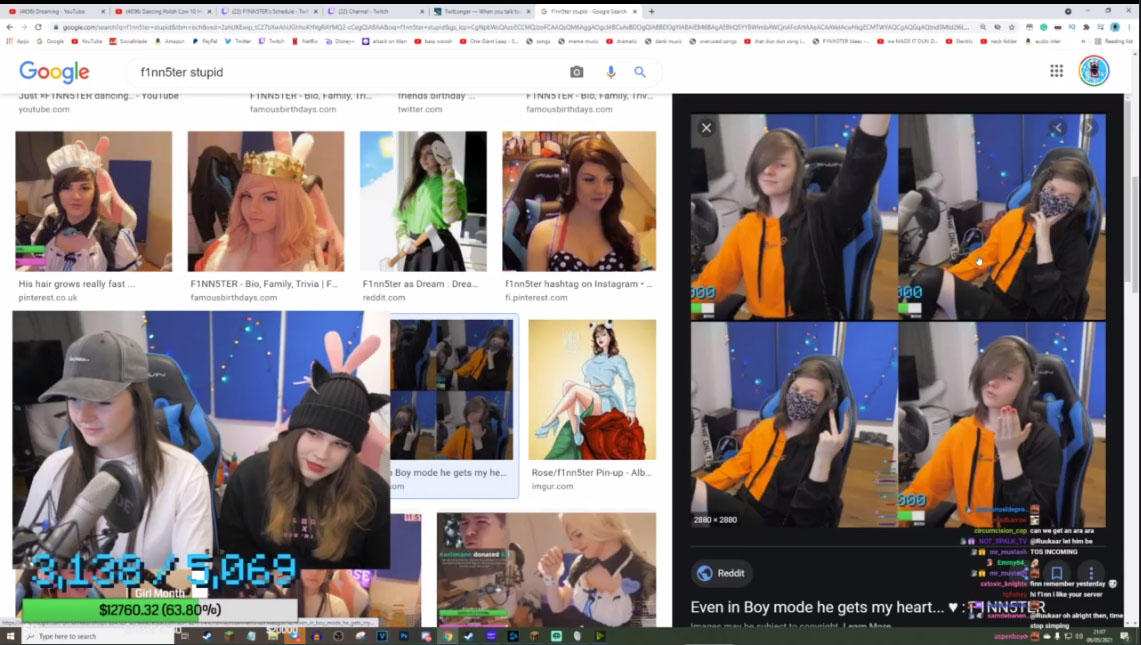Open the extensions puzzle icon

pos(1086,27)
